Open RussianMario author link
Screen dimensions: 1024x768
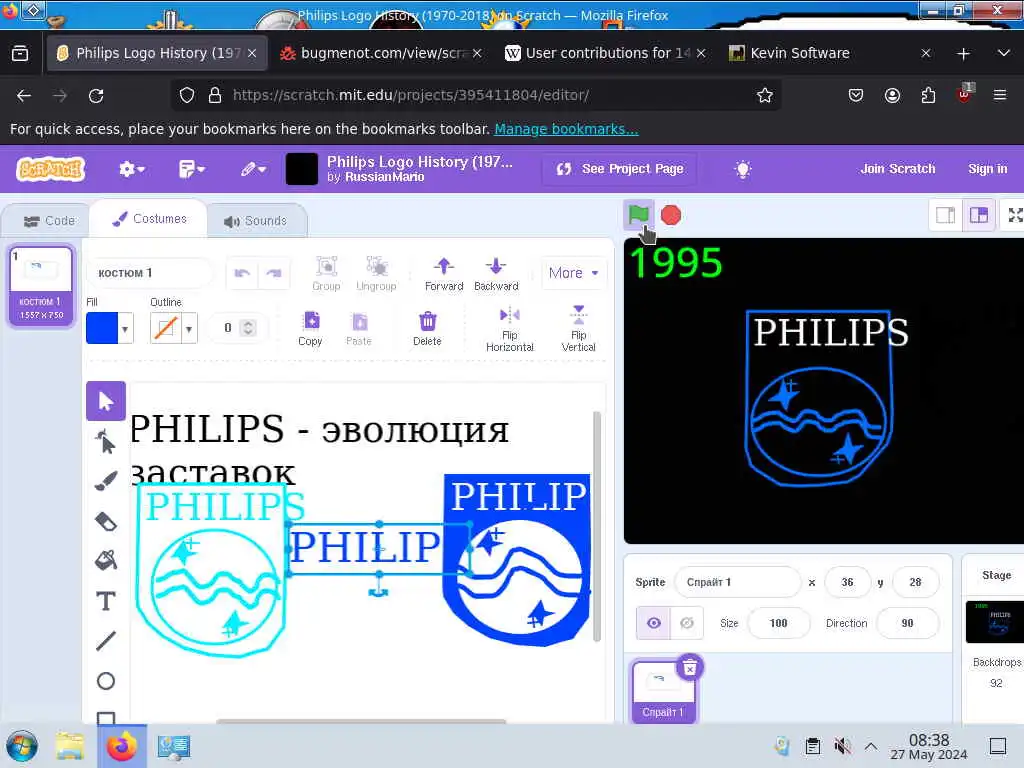(x=385, y=177)
